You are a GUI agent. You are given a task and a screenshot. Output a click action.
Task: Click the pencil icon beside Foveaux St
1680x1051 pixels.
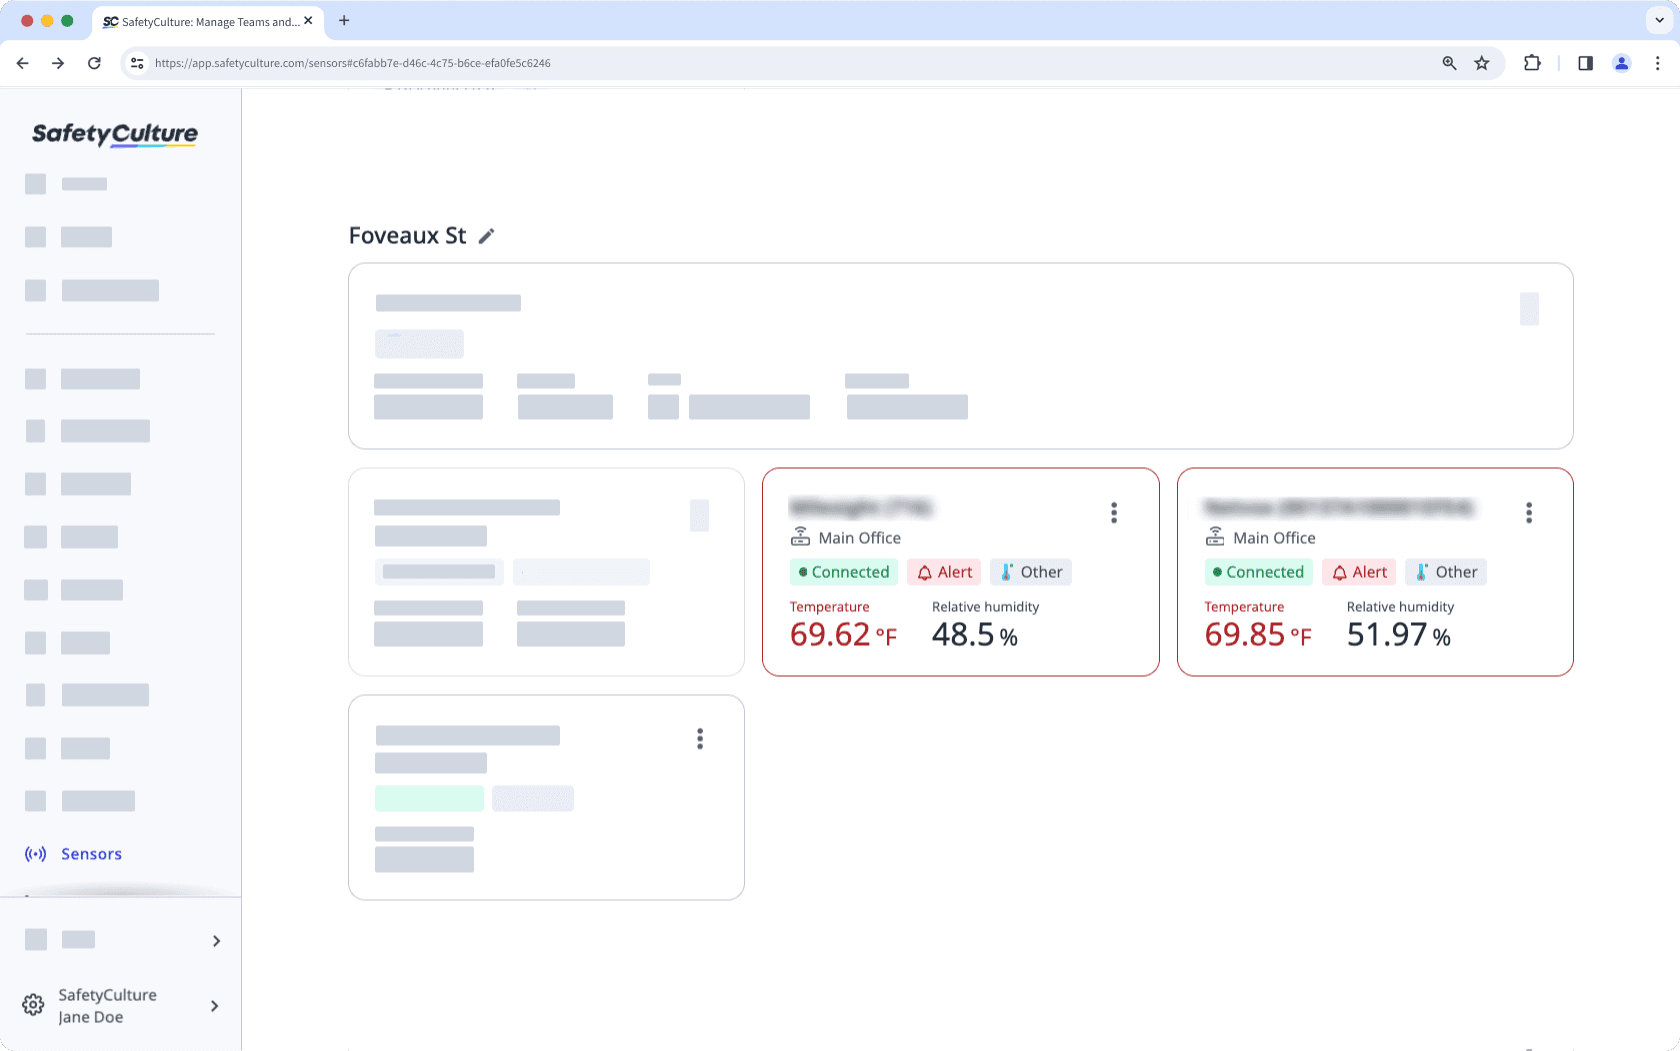point(486,236)
